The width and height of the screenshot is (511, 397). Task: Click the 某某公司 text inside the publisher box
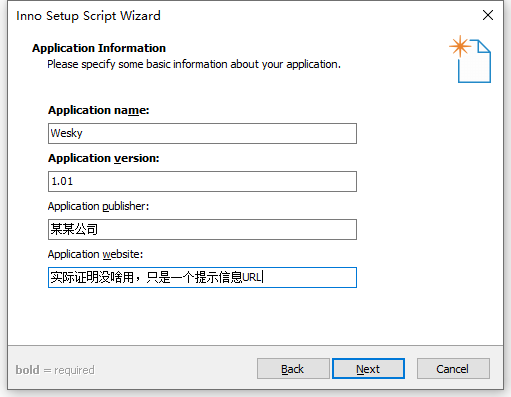[74, 229]
